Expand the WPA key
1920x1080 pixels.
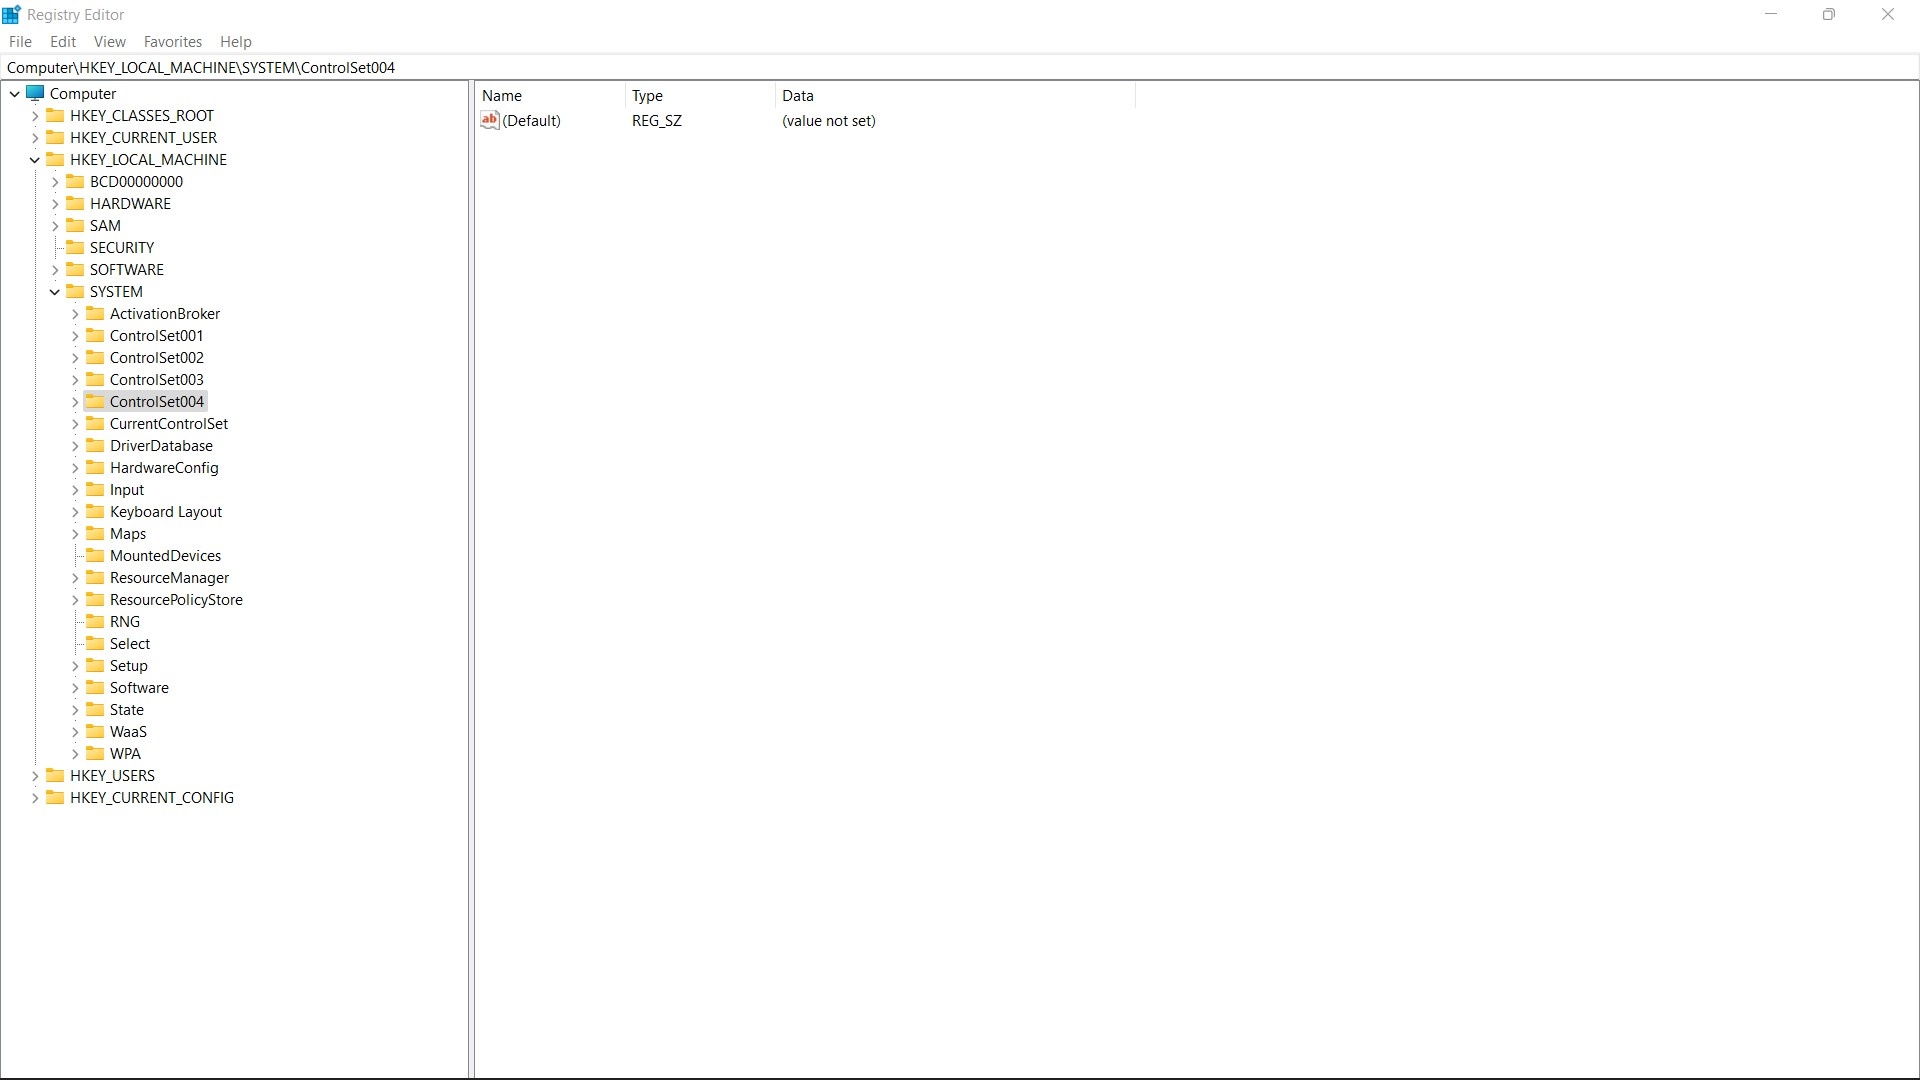pos(75,754)
